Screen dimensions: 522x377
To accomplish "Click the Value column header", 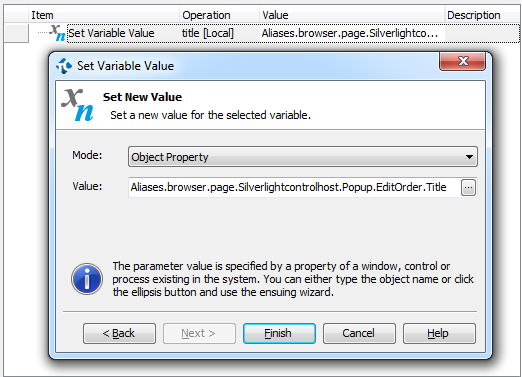I will coord(352,15).
